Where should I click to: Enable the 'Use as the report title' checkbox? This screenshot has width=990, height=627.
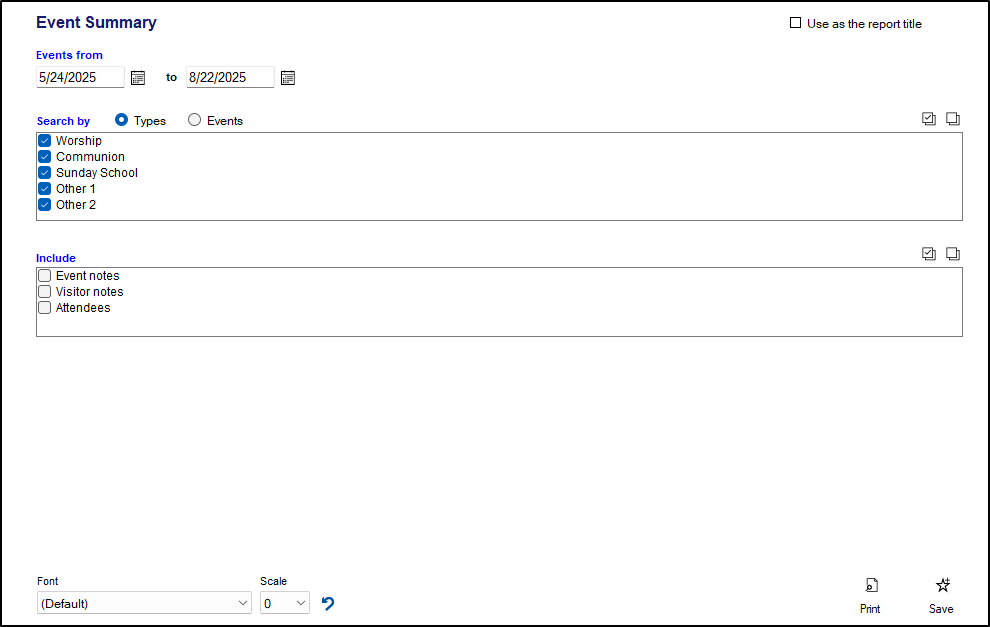tap(795, 22)
